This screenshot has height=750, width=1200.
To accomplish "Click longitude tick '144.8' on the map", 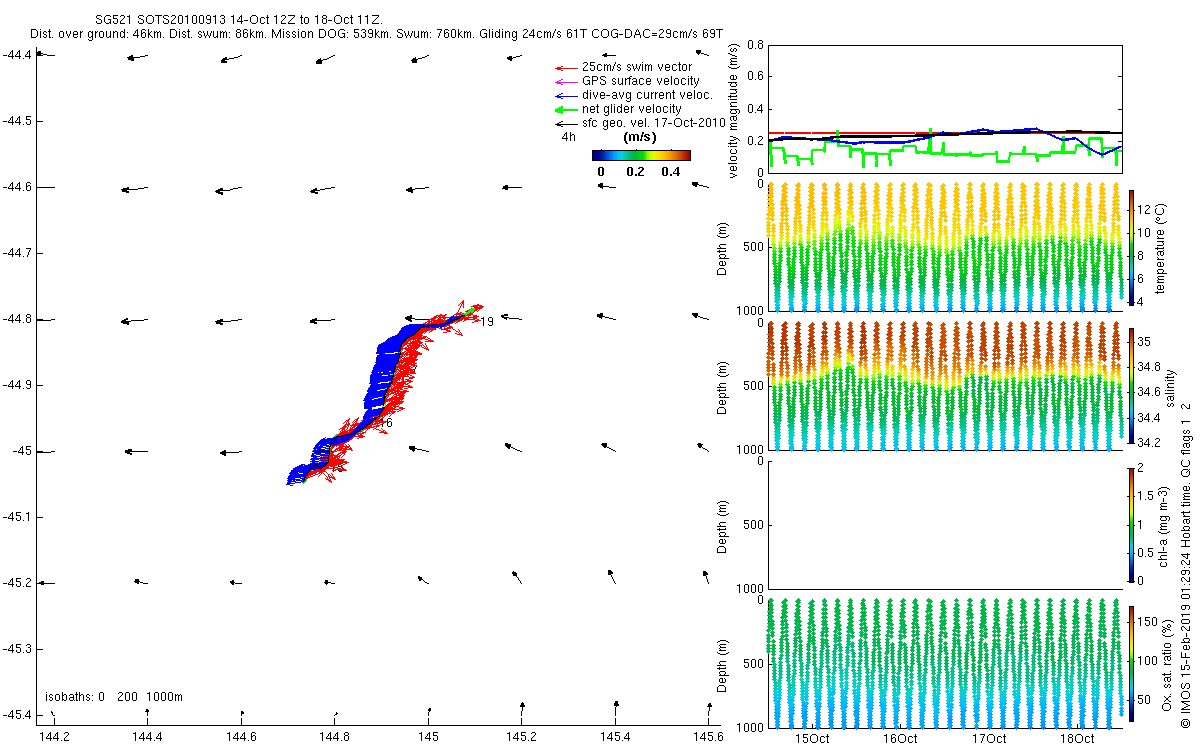I will [334, 737].
